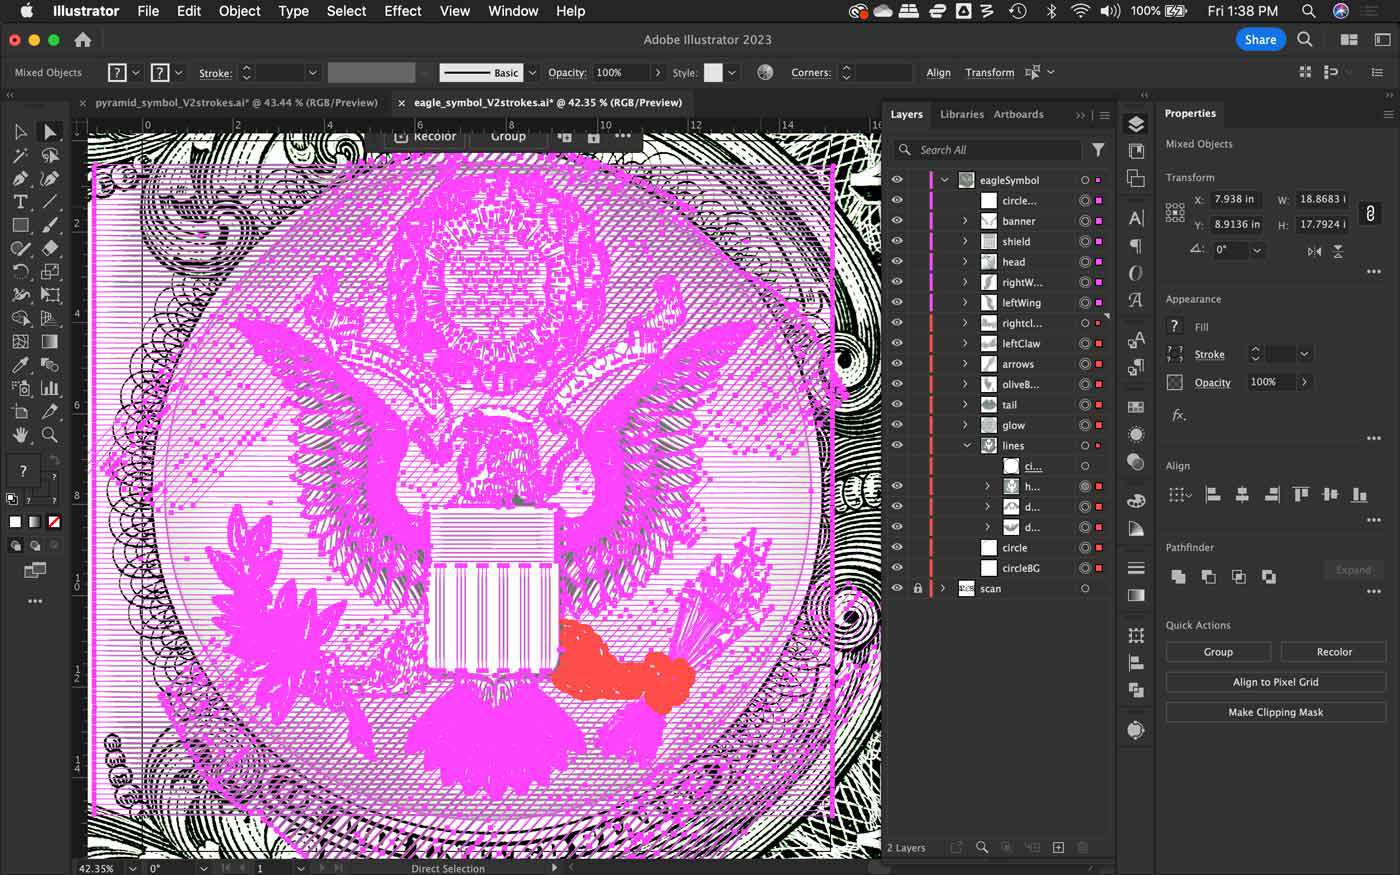Viewport: 1400px width, 875px height.
Task: Select the Selection tool (black arrow)
Action: pyautogui.click(x=20, y=132)
